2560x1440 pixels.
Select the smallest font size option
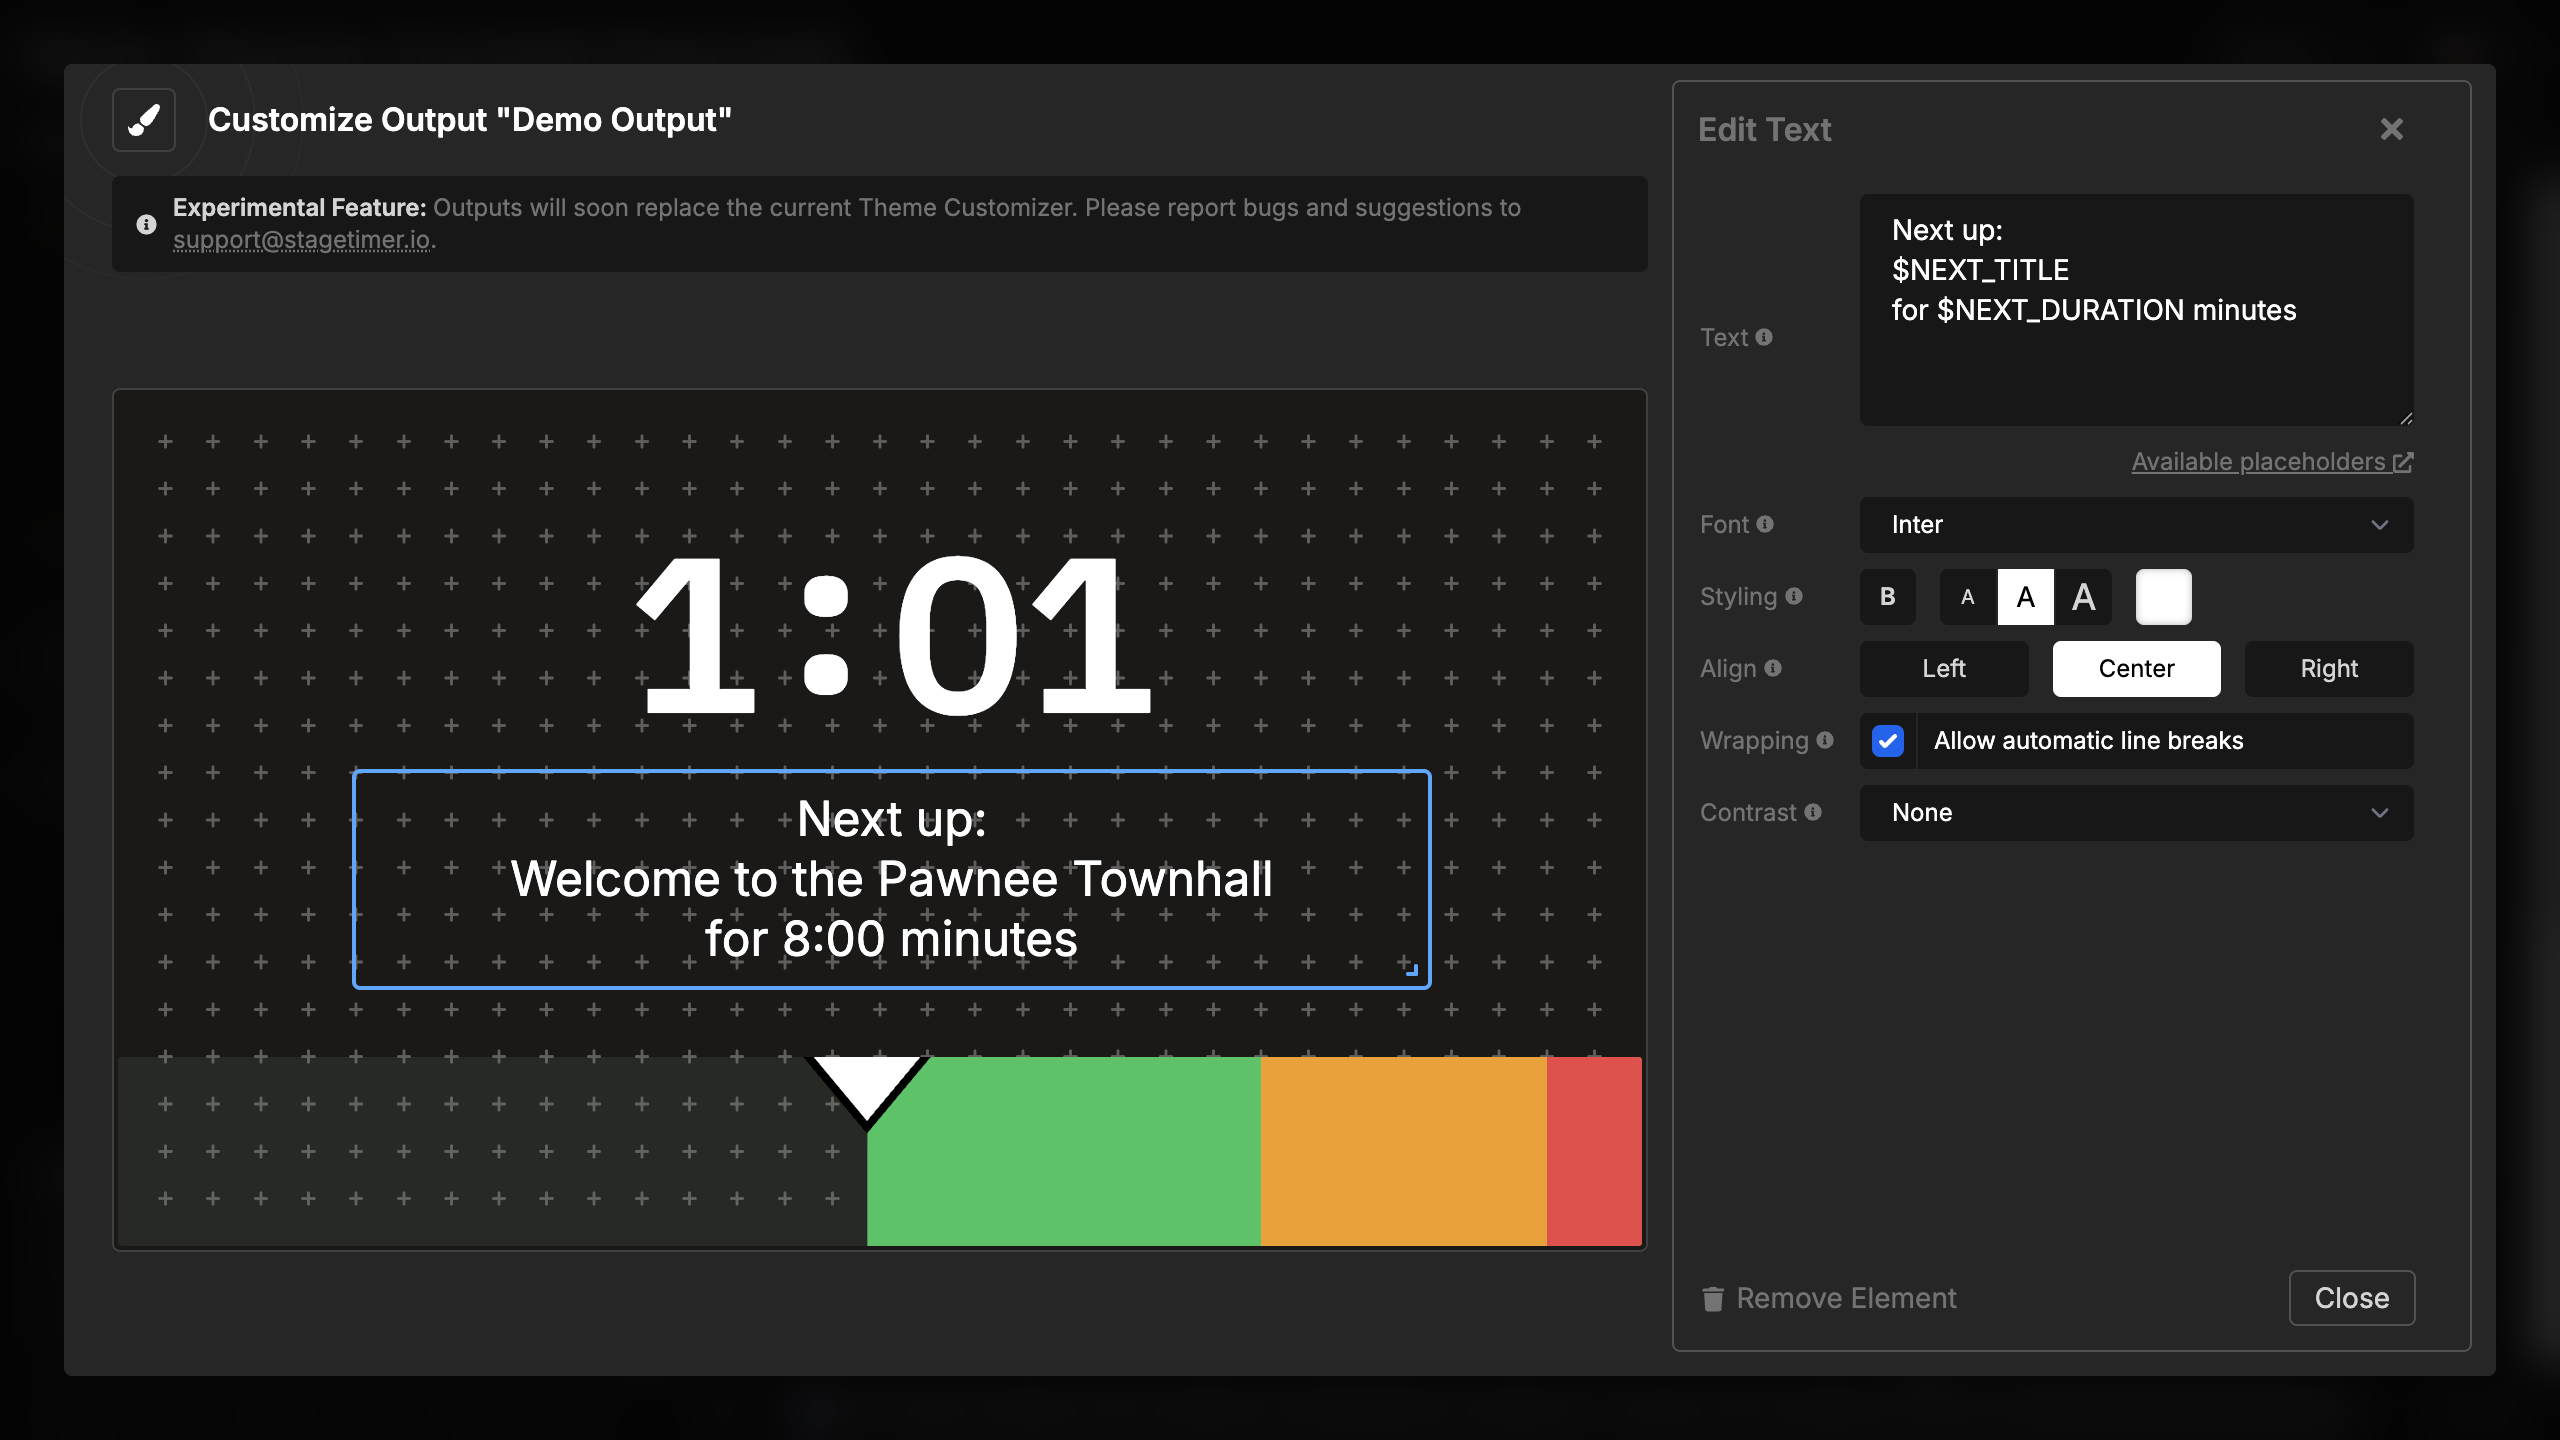tap(1967, 596)
